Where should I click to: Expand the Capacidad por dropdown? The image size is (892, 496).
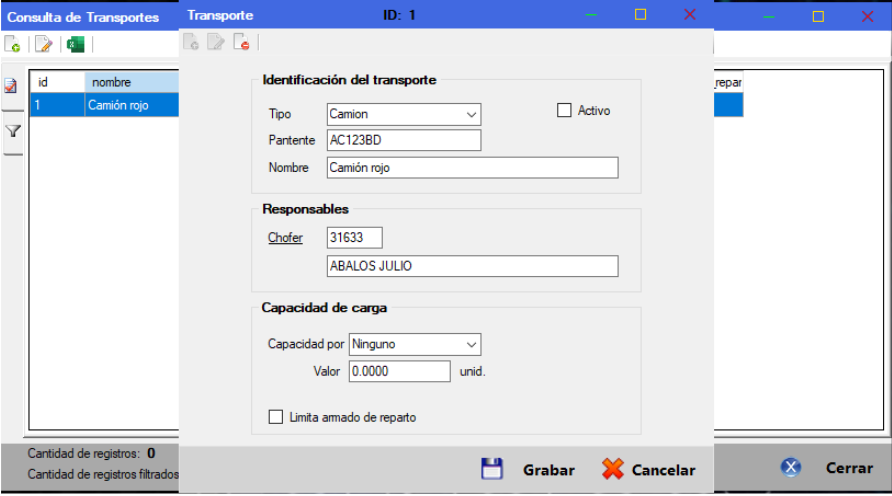pos(415,344)
